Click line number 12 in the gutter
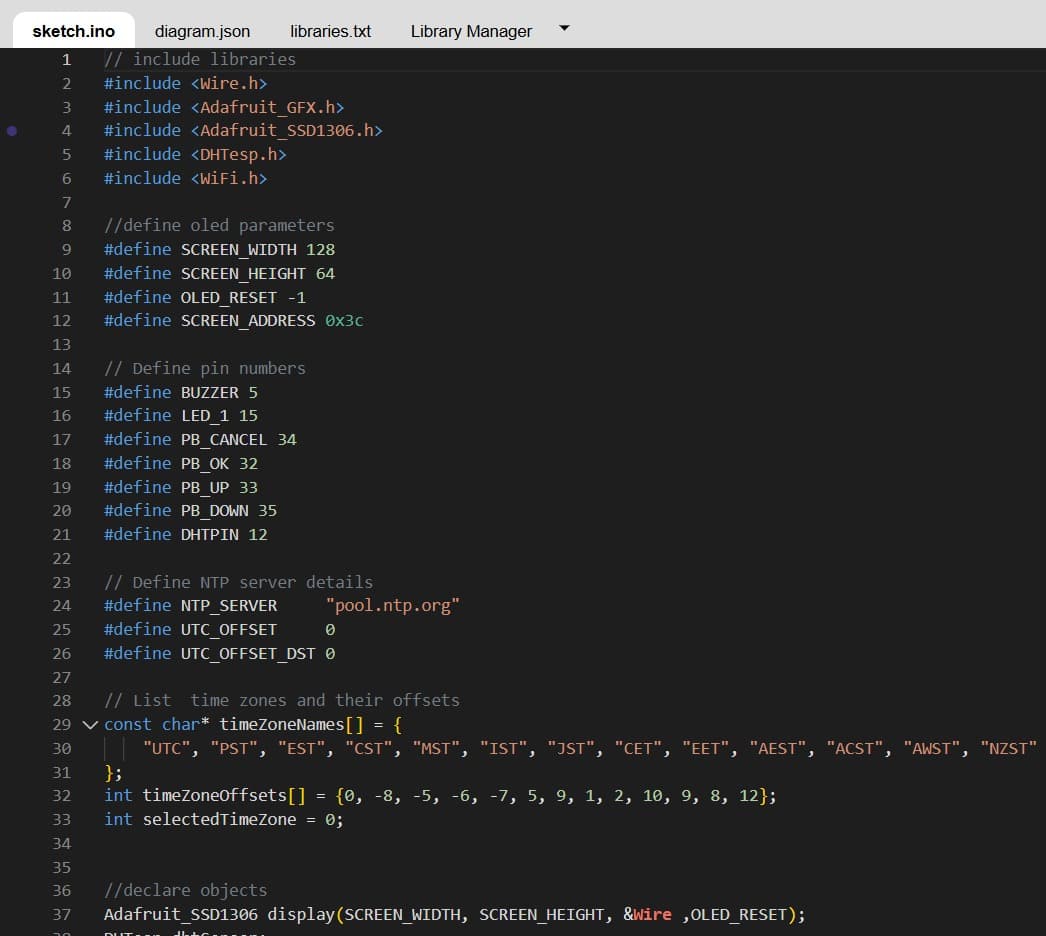1046x936 pixels. [61, 321]
